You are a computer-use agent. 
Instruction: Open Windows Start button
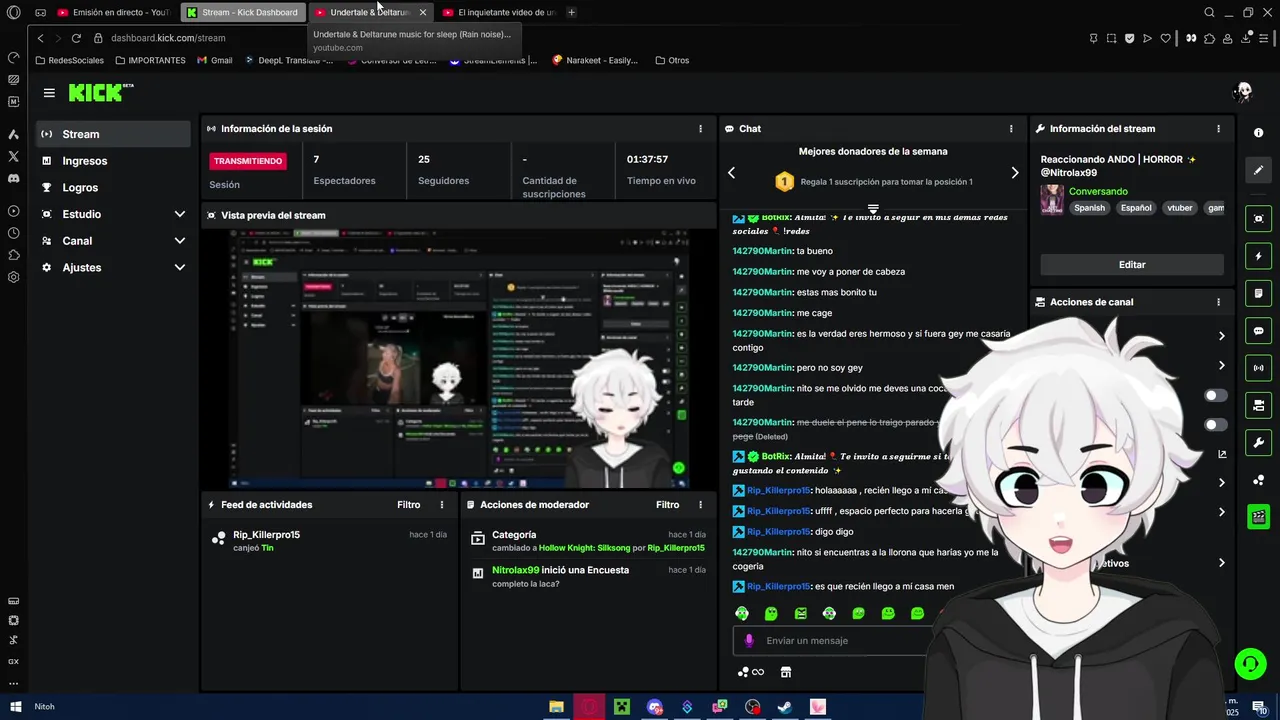16,706
